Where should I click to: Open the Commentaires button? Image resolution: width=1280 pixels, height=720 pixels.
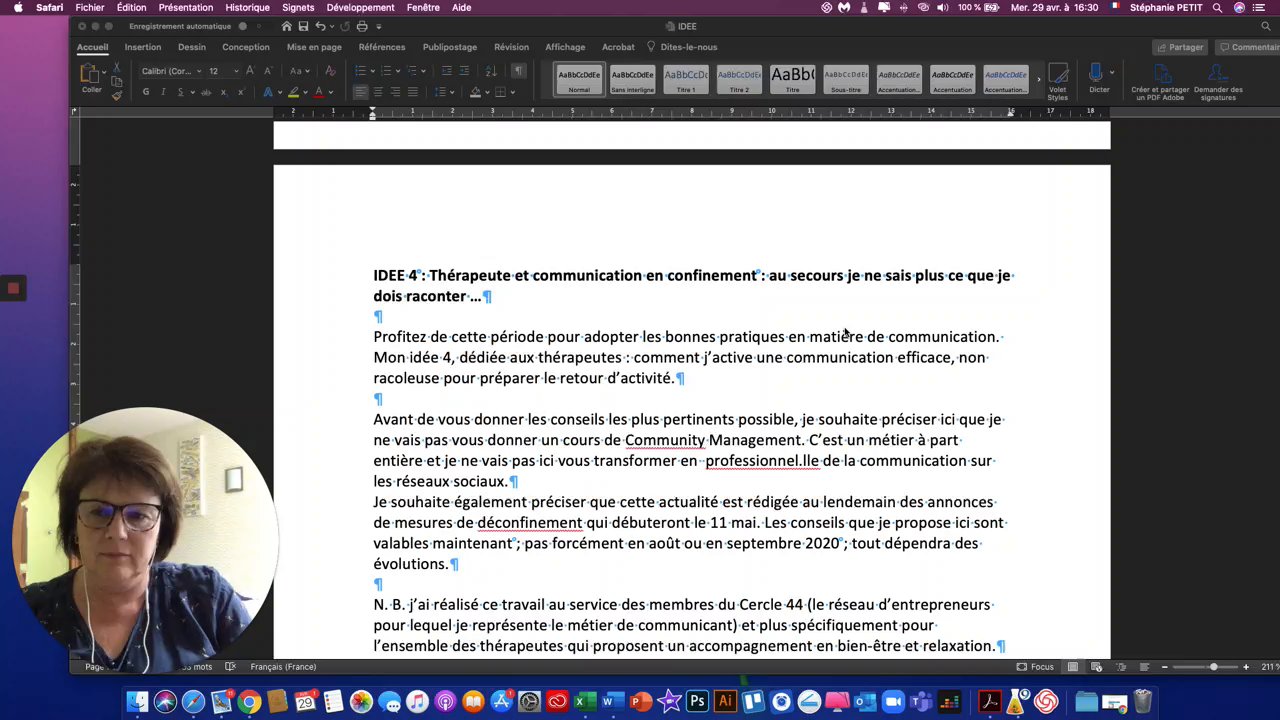[1248, 47]
